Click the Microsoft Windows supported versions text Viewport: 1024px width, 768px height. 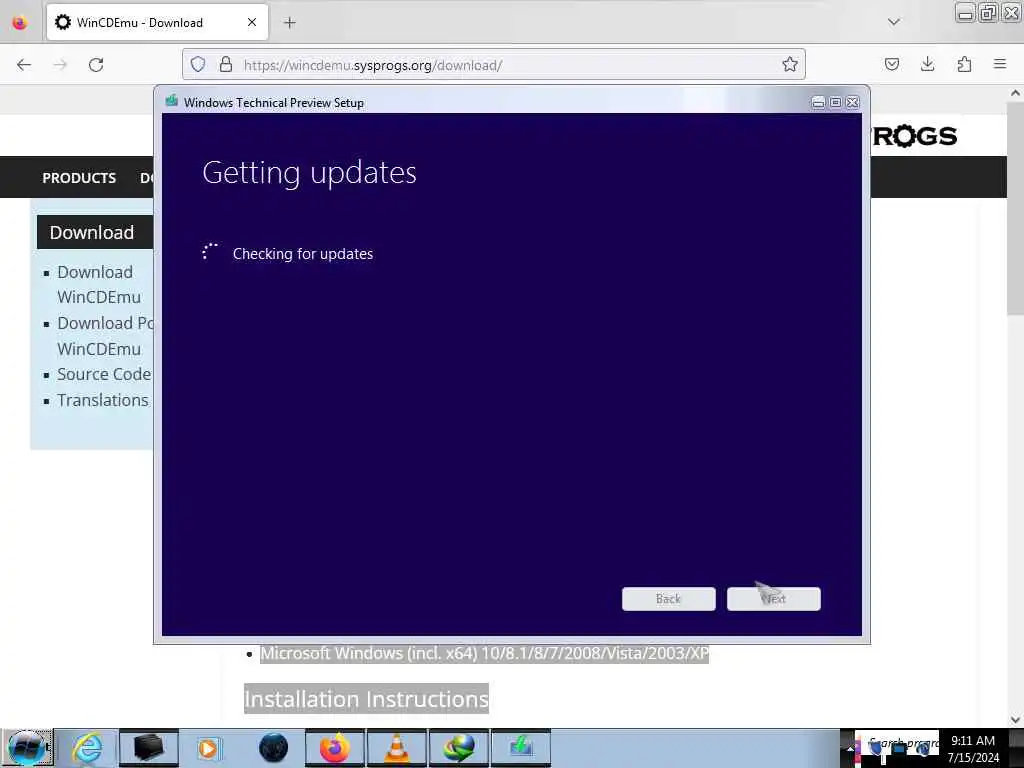pos(485,653)
